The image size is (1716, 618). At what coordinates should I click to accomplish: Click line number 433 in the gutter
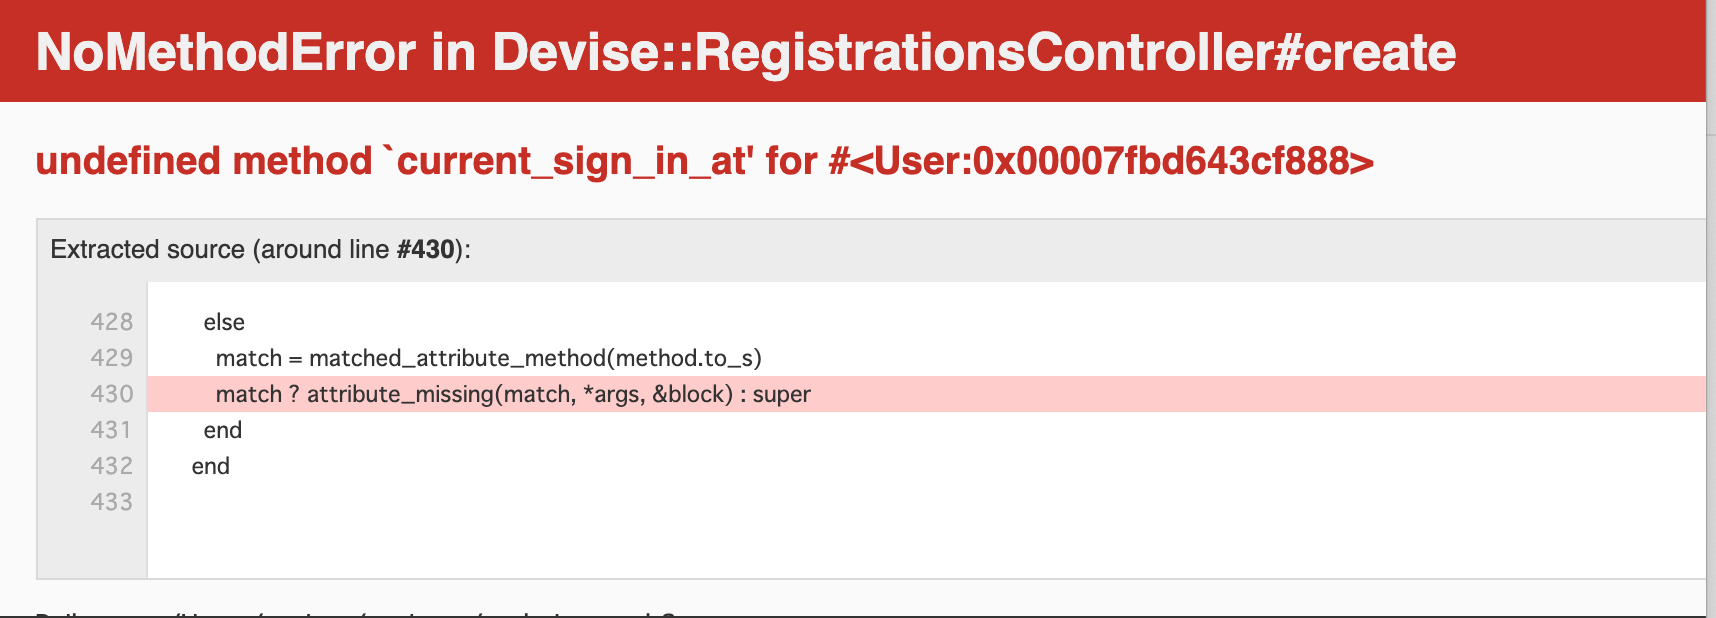[111, 502]
